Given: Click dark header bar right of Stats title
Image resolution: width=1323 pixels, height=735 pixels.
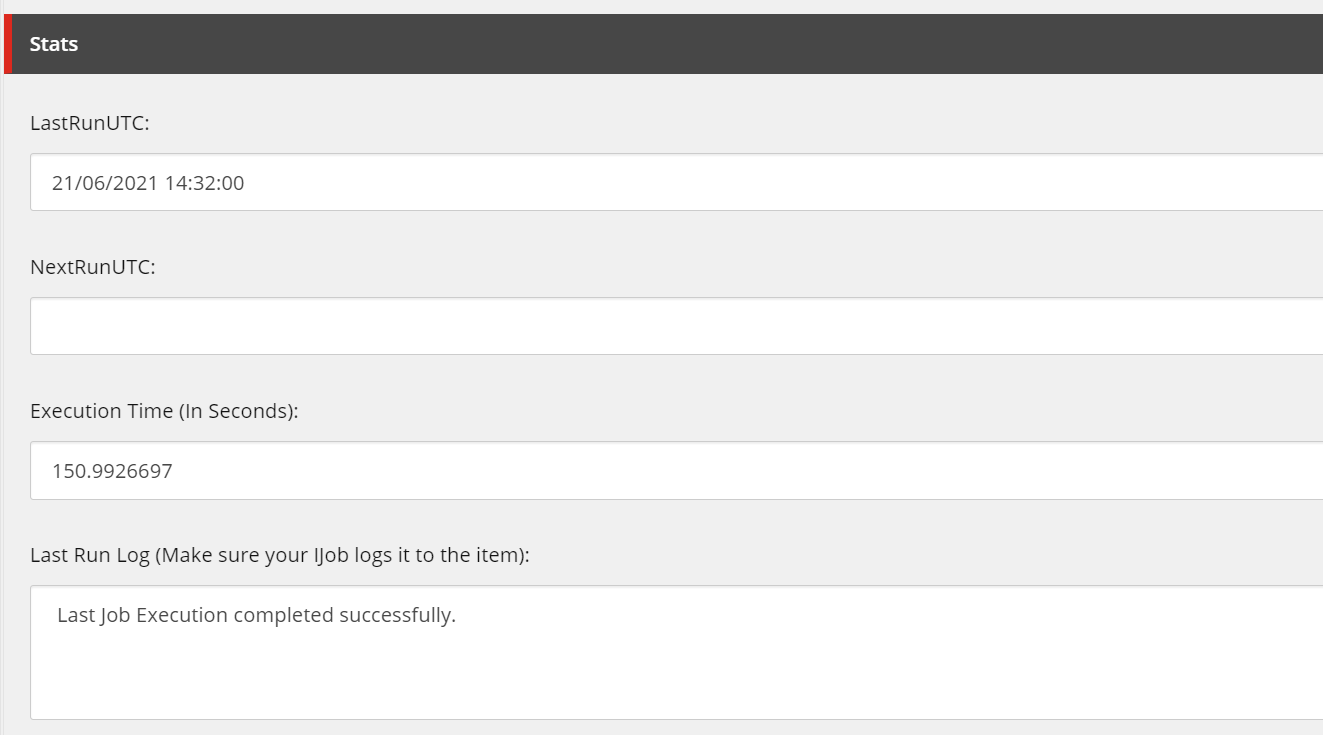Looking at the screenshot, I should 700,44.
